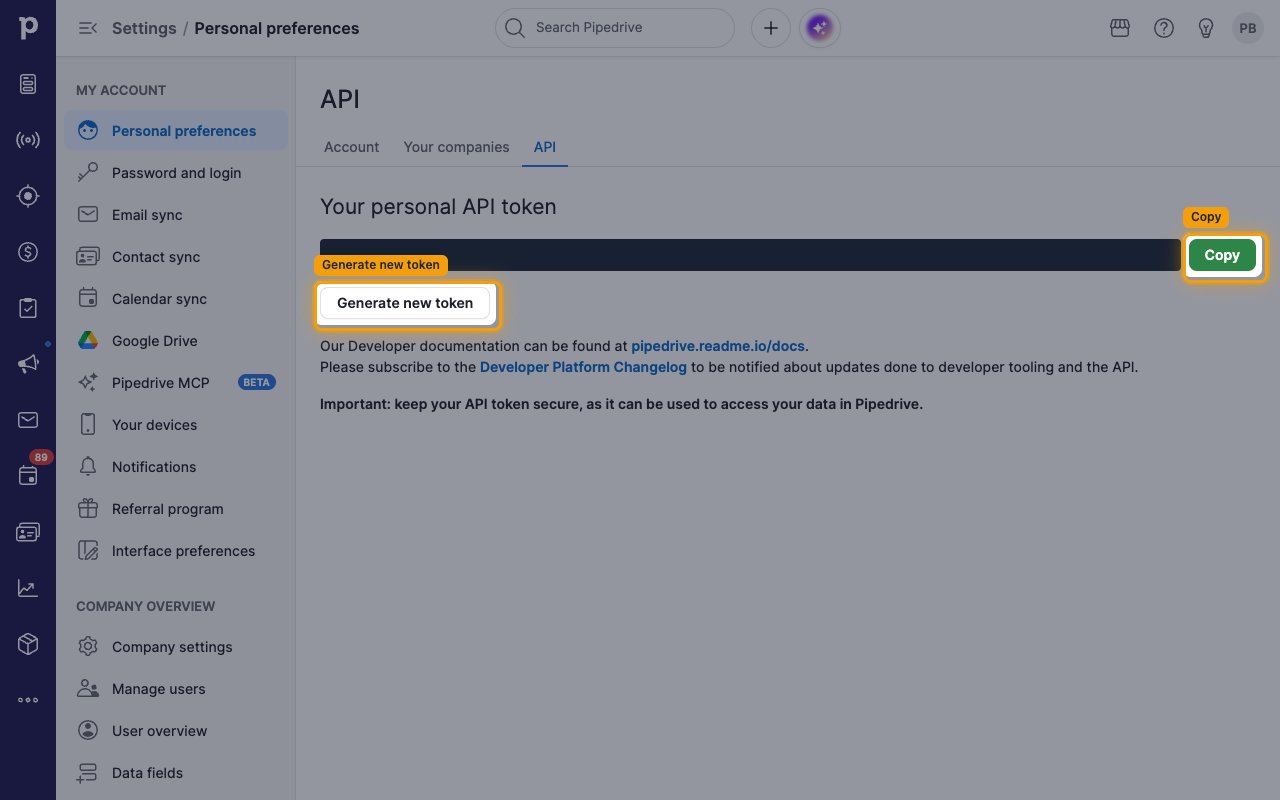This screenshot has height=800, width=1280.
Task: Open Personal preferences in sidebar
Action: coord(176,131)
